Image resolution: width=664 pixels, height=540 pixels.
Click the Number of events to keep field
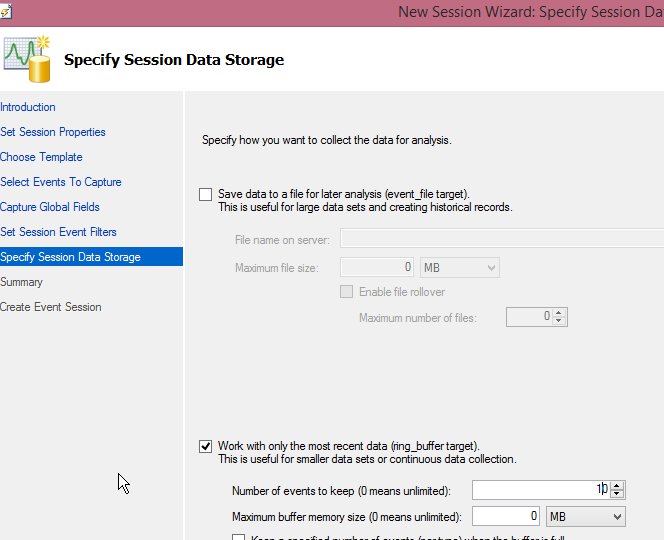[x=540, y=490]
